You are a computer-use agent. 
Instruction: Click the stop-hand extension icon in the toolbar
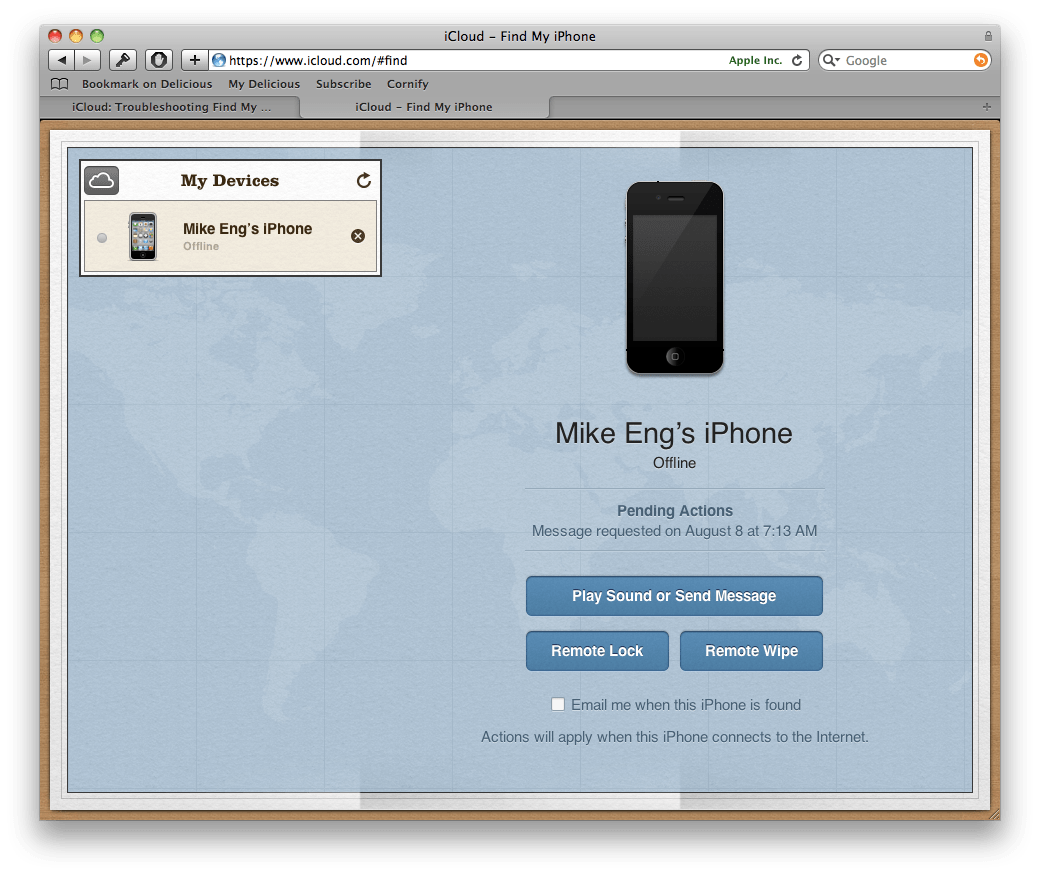pyautogui.click(x=159, y=60)
